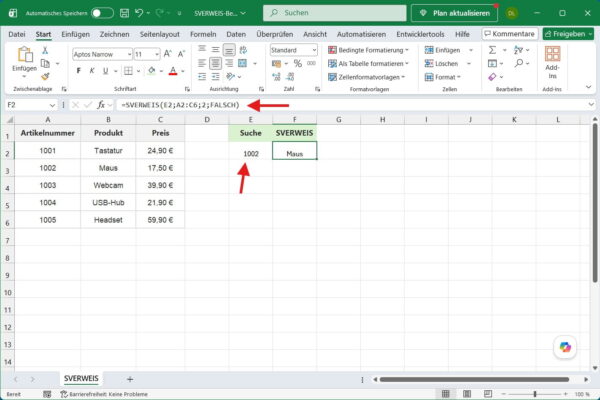
Task: Collapse the ribbon chevron
Action: 589,87
